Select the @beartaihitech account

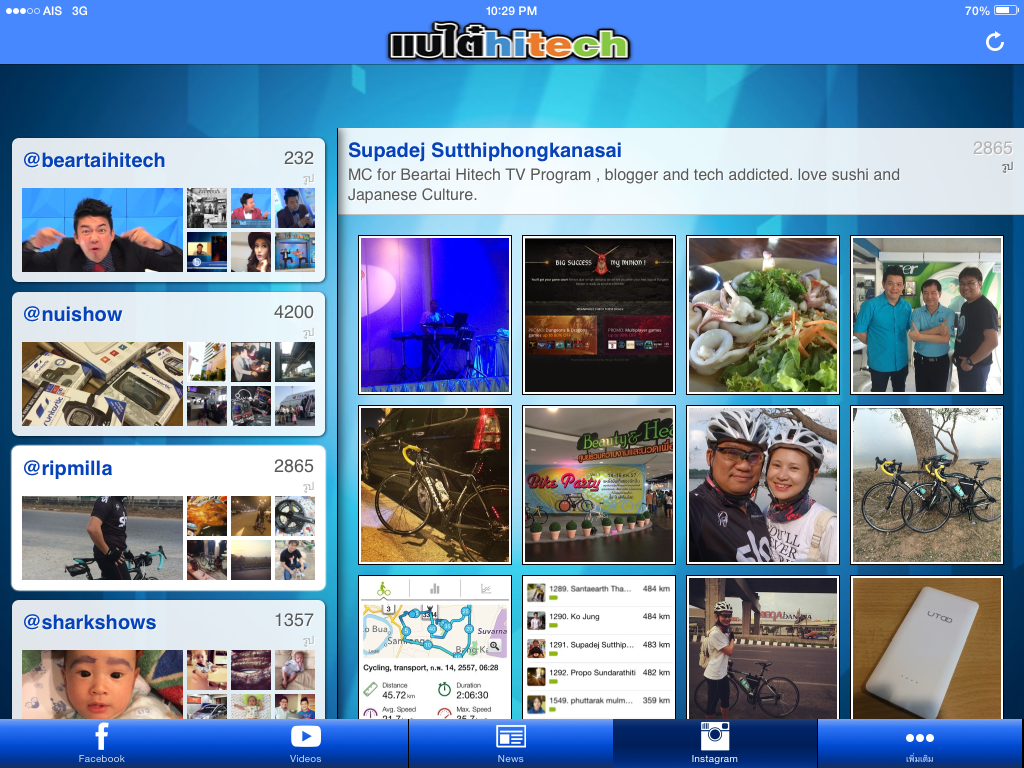coord(168,209)
